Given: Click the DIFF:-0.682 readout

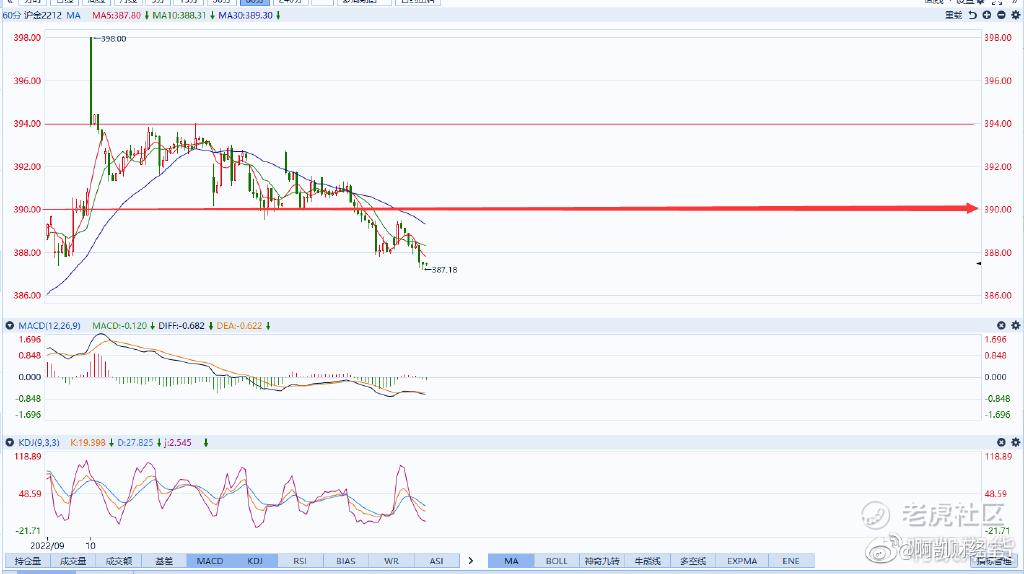Looking at the screenshot, I should coord(182,325).
